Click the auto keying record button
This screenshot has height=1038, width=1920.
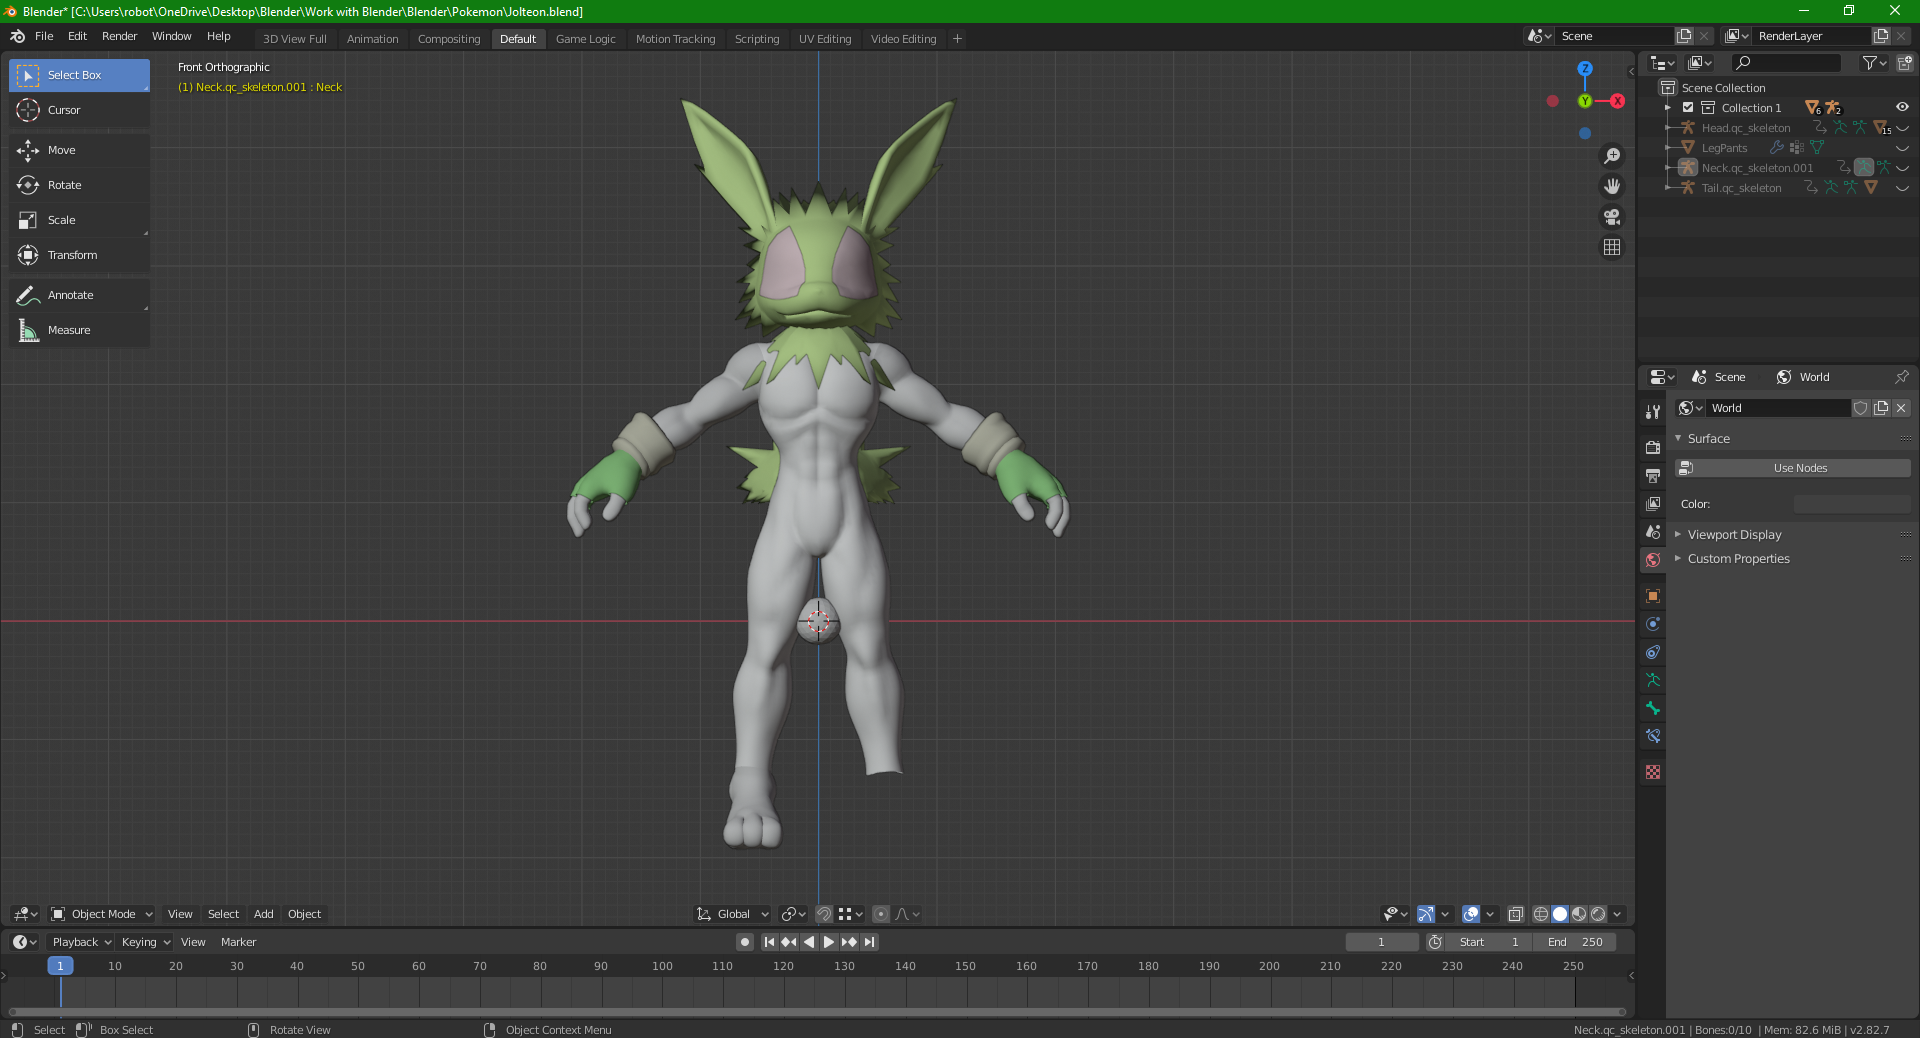click(745, 942)
